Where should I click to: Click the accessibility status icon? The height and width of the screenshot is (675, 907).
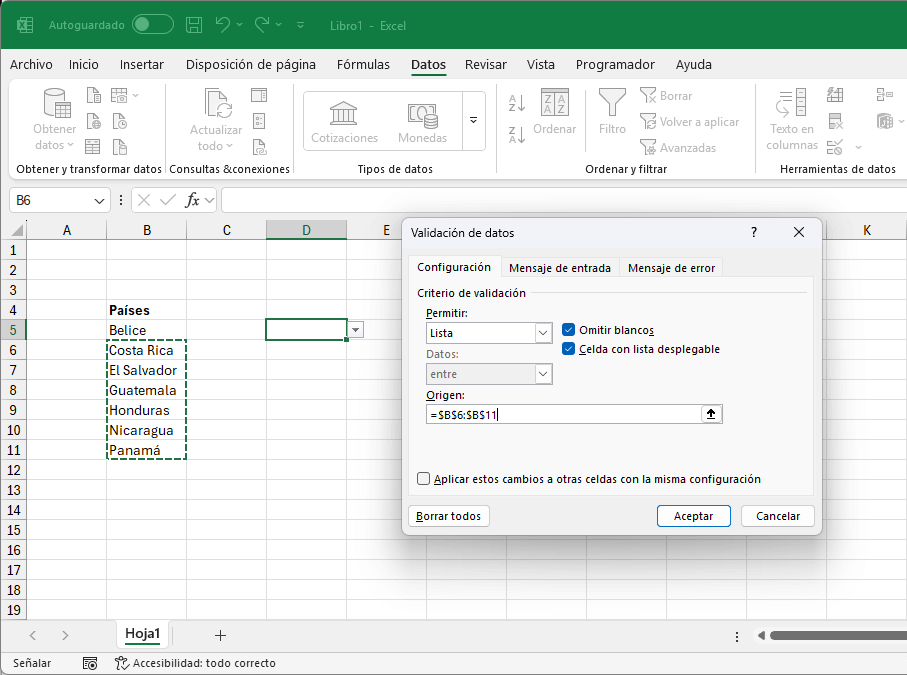point(121,663)
